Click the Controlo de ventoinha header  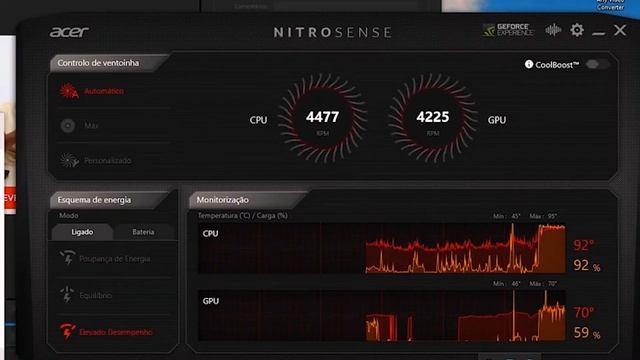click(x=98, y=63)
